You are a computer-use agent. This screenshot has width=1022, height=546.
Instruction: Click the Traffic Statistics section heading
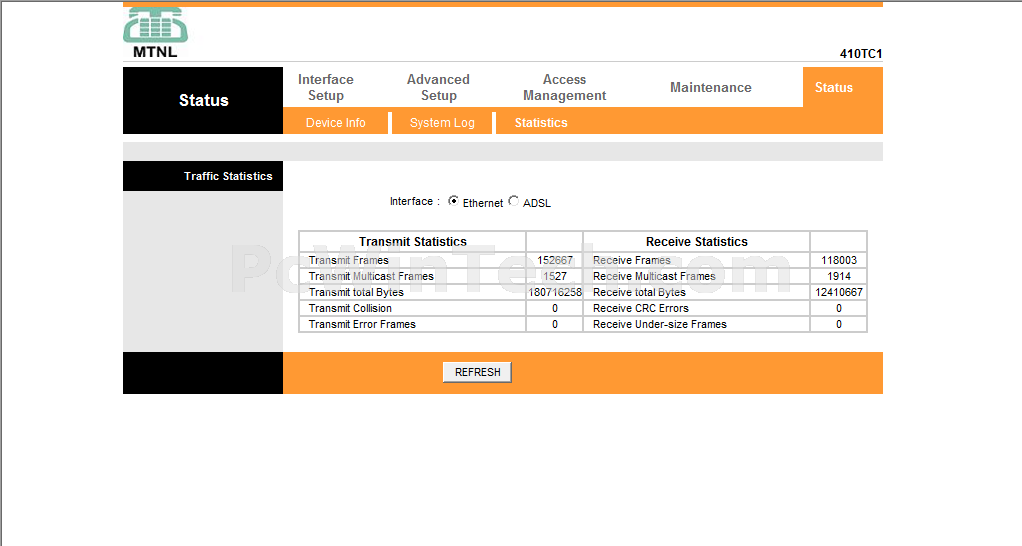(x=228, y=176)
